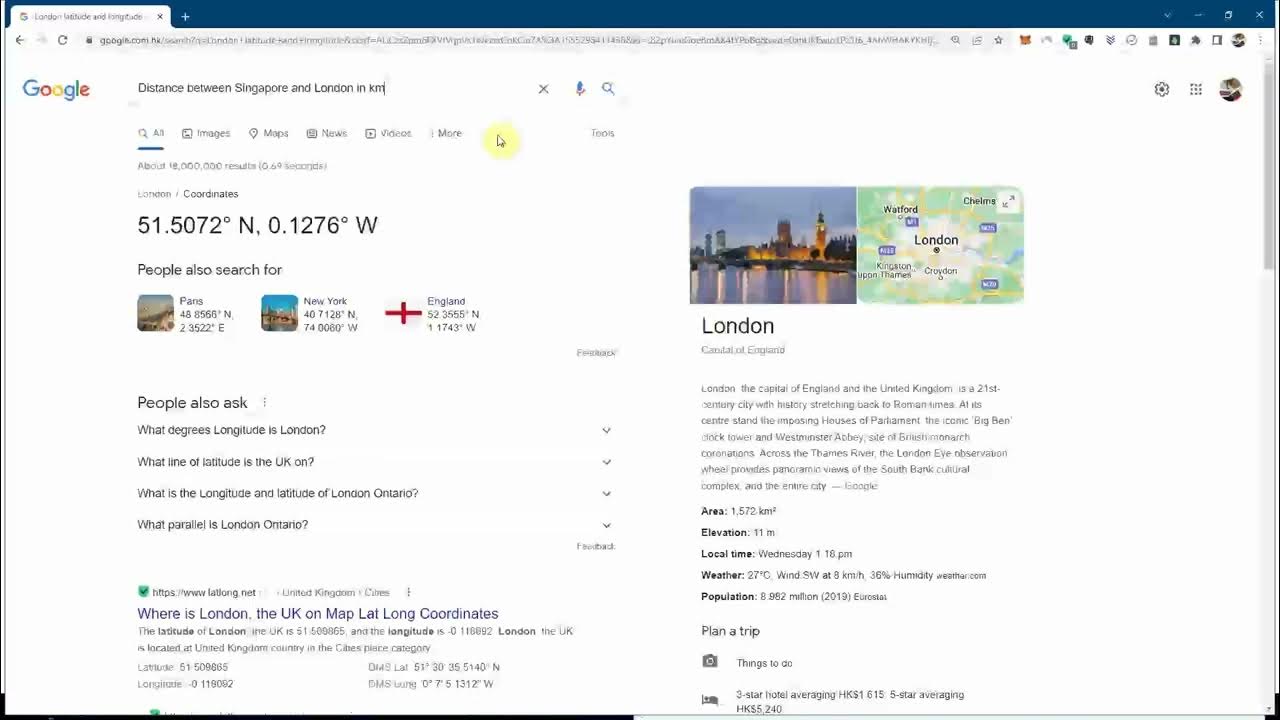Reload the current page
Screen dimensions: 1280x720
coord(62,40)
